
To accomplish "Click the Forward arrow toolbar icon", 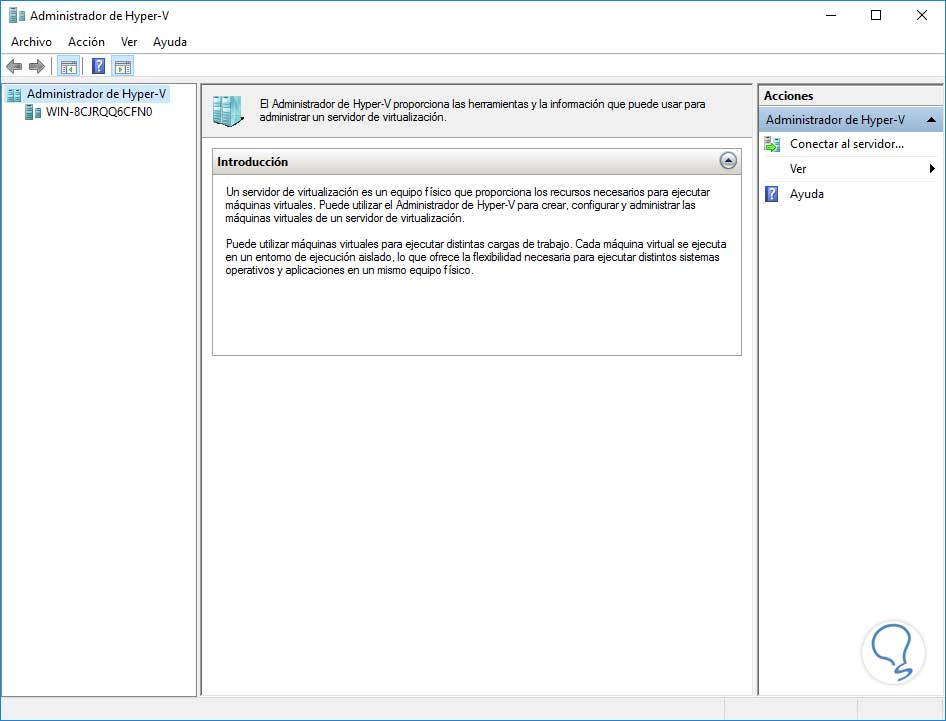I will 37,66.
